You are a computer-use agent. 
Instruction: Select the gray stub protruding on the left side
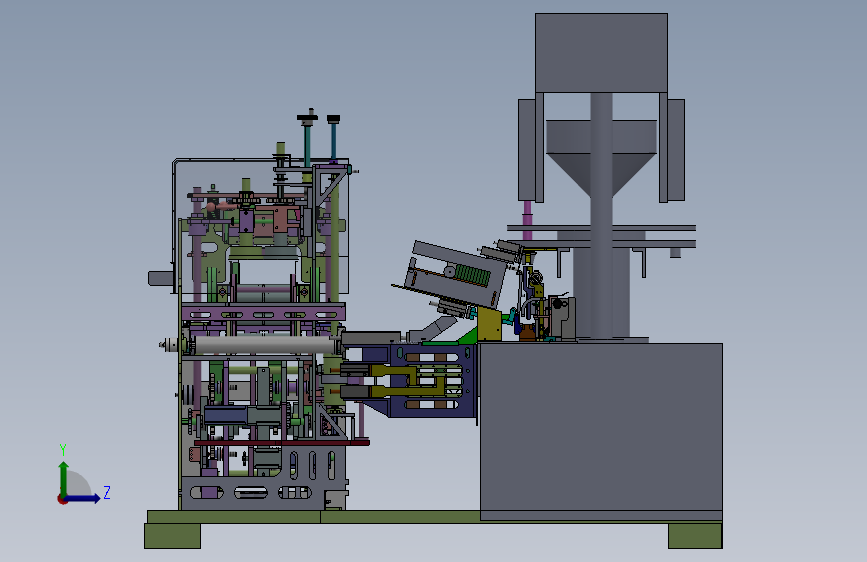161,278
